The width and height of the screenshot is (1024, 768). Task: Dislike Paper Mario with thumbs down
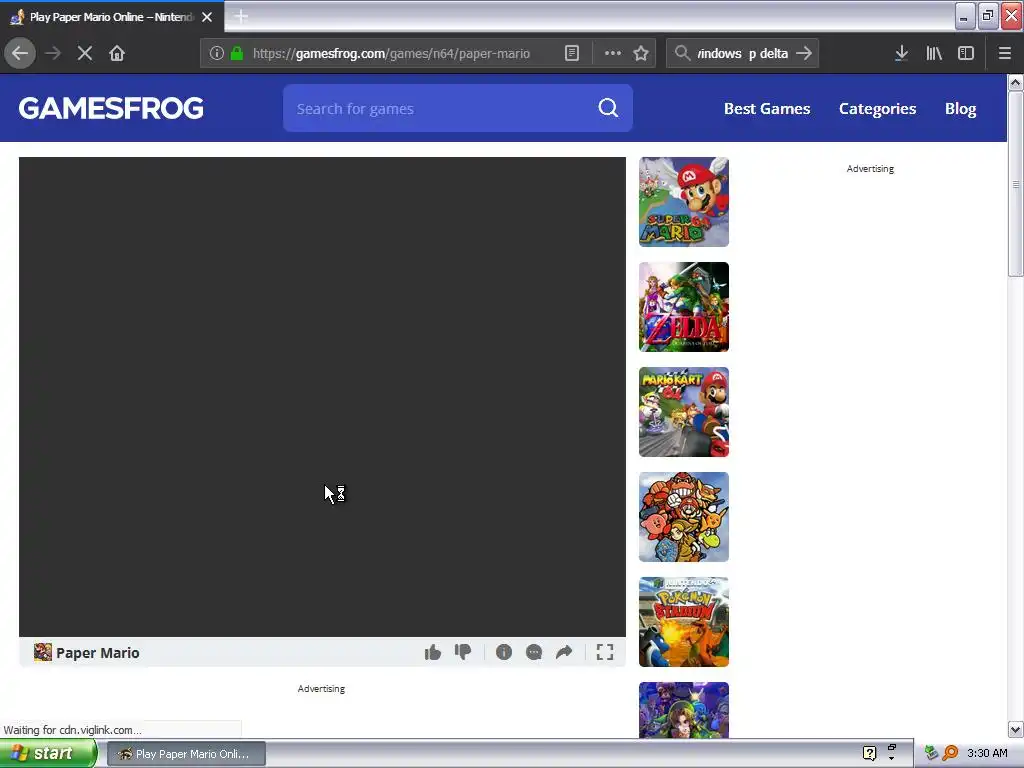[x=463, y=652]
